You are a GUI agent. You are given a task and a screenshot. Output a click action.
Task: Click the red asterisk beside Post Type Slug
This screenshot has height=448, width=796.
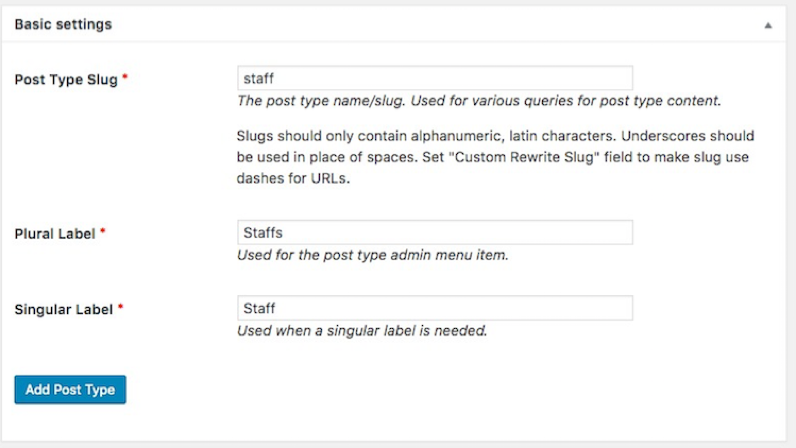125,77
